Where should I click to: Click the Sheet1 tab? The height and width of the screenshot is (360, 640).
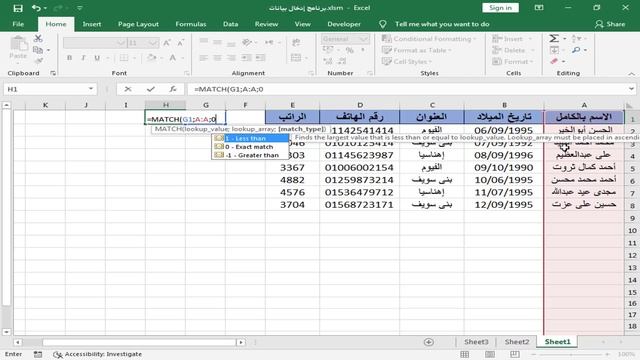point(558,342)
